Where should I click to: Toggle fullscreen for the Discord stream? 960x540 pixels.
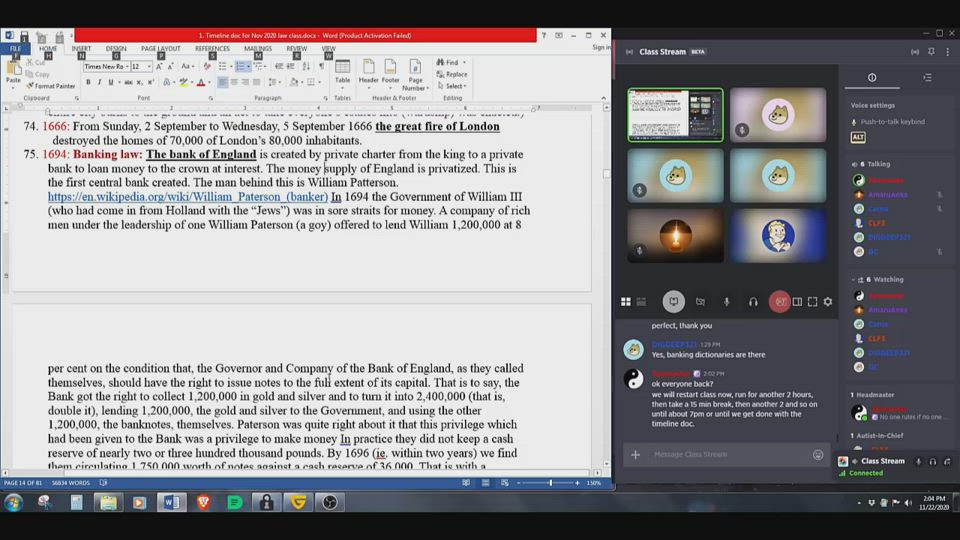pyautogui.click(x=812, y=301)
